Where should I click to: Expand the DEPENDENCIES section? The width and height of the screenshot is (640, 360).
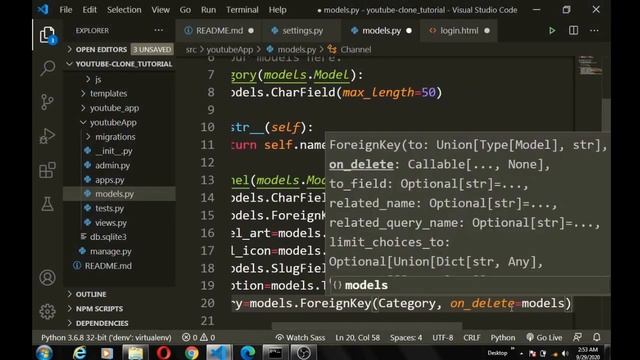point(102,323)
